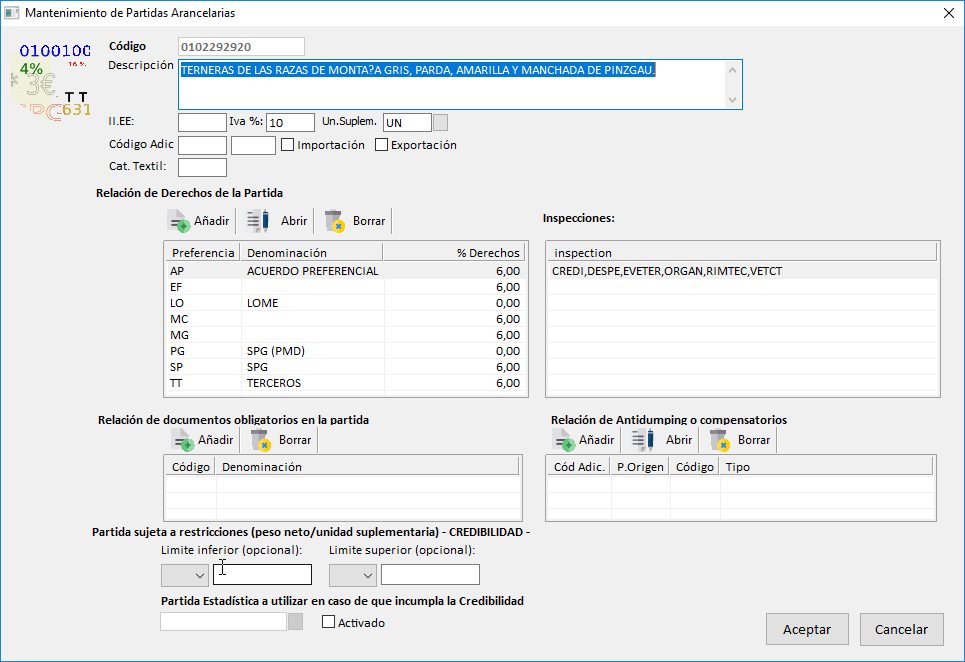Sort by the Preferencia column header
The width and height of the screenshot is (965, 662).
pos(203,253)
